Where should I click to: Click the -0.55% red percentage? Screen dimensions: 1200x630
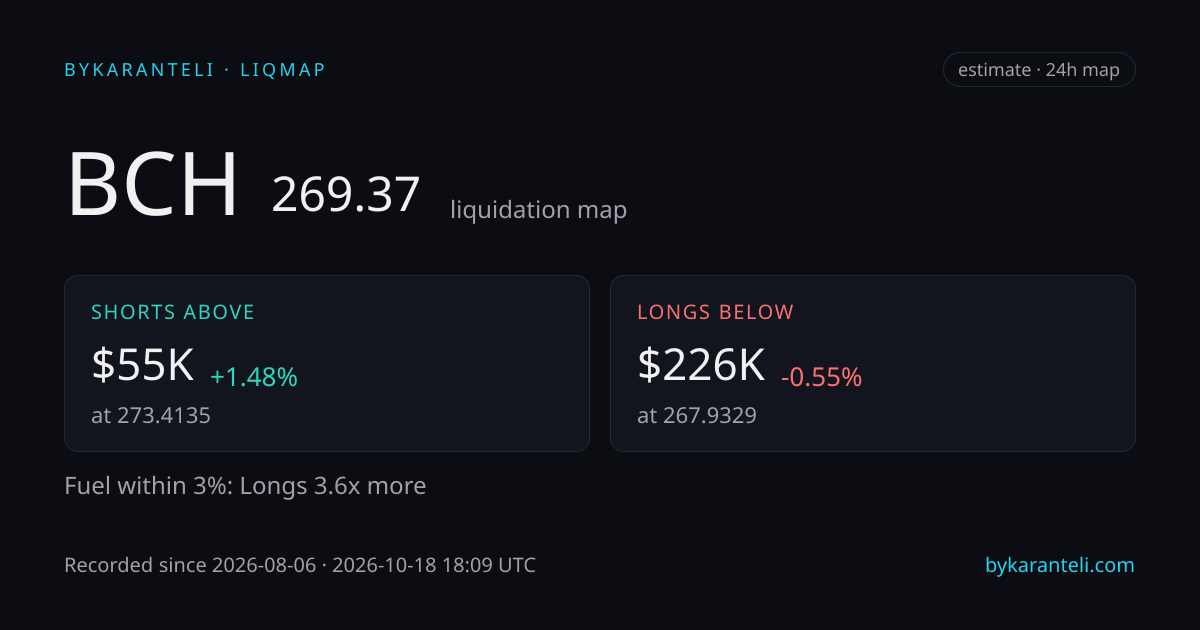point(821,377)
